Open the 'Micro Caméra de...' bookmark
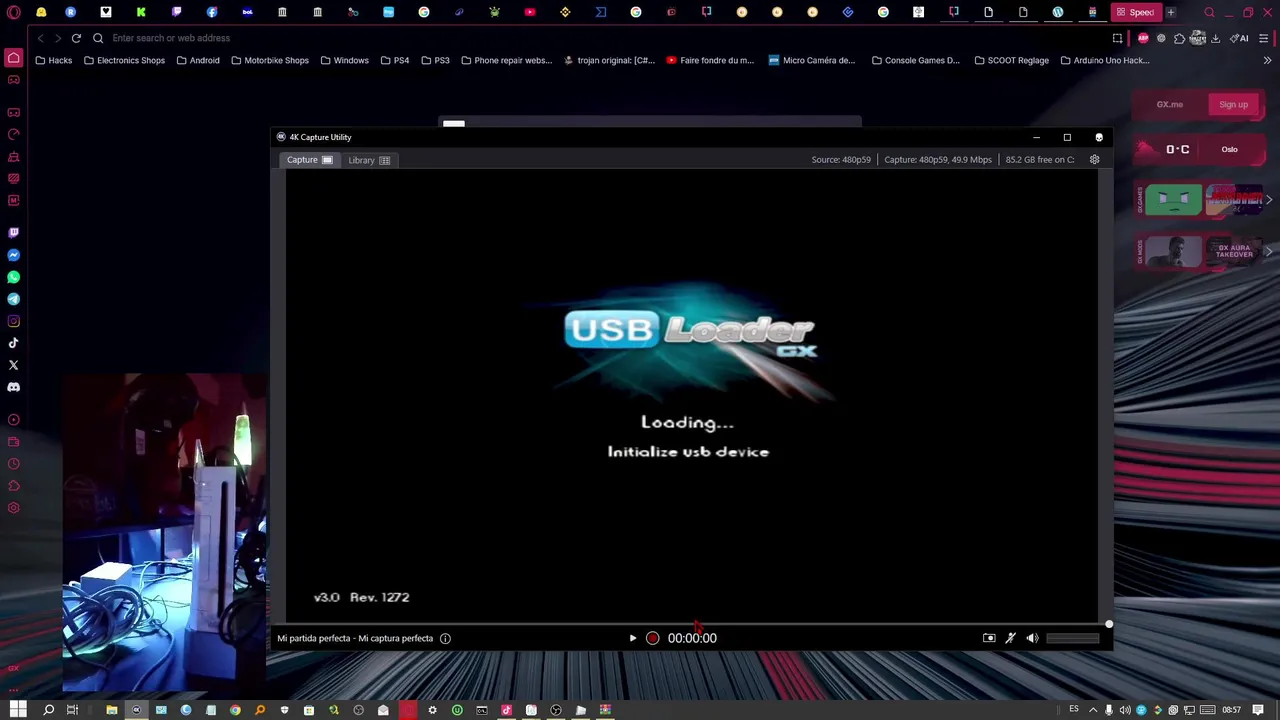The image size is (1280, 720). [x=812, y=60]
